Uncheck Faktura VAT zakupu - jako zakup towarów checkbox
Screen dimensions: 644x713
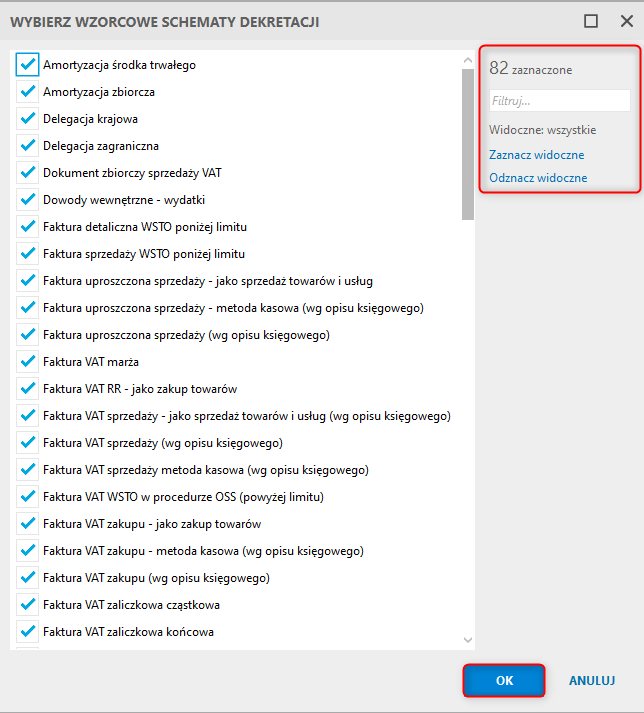(x=27, y=524)
